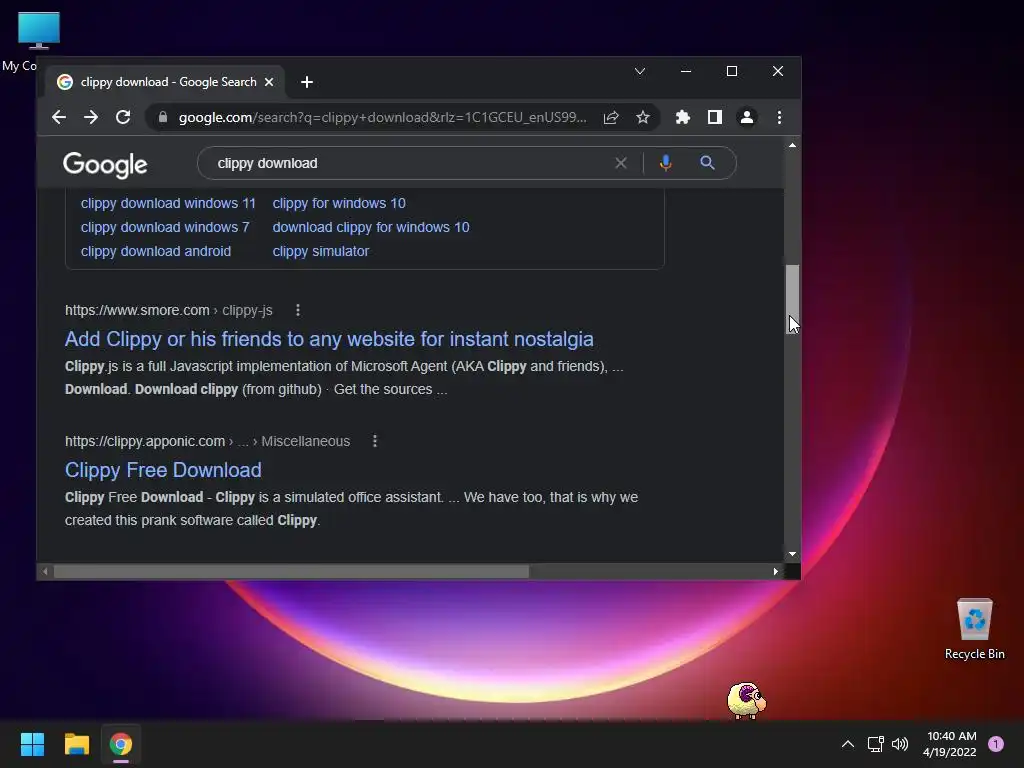
Task: Open 'Add Clippy or his friends' result
Action: point(329,339)
